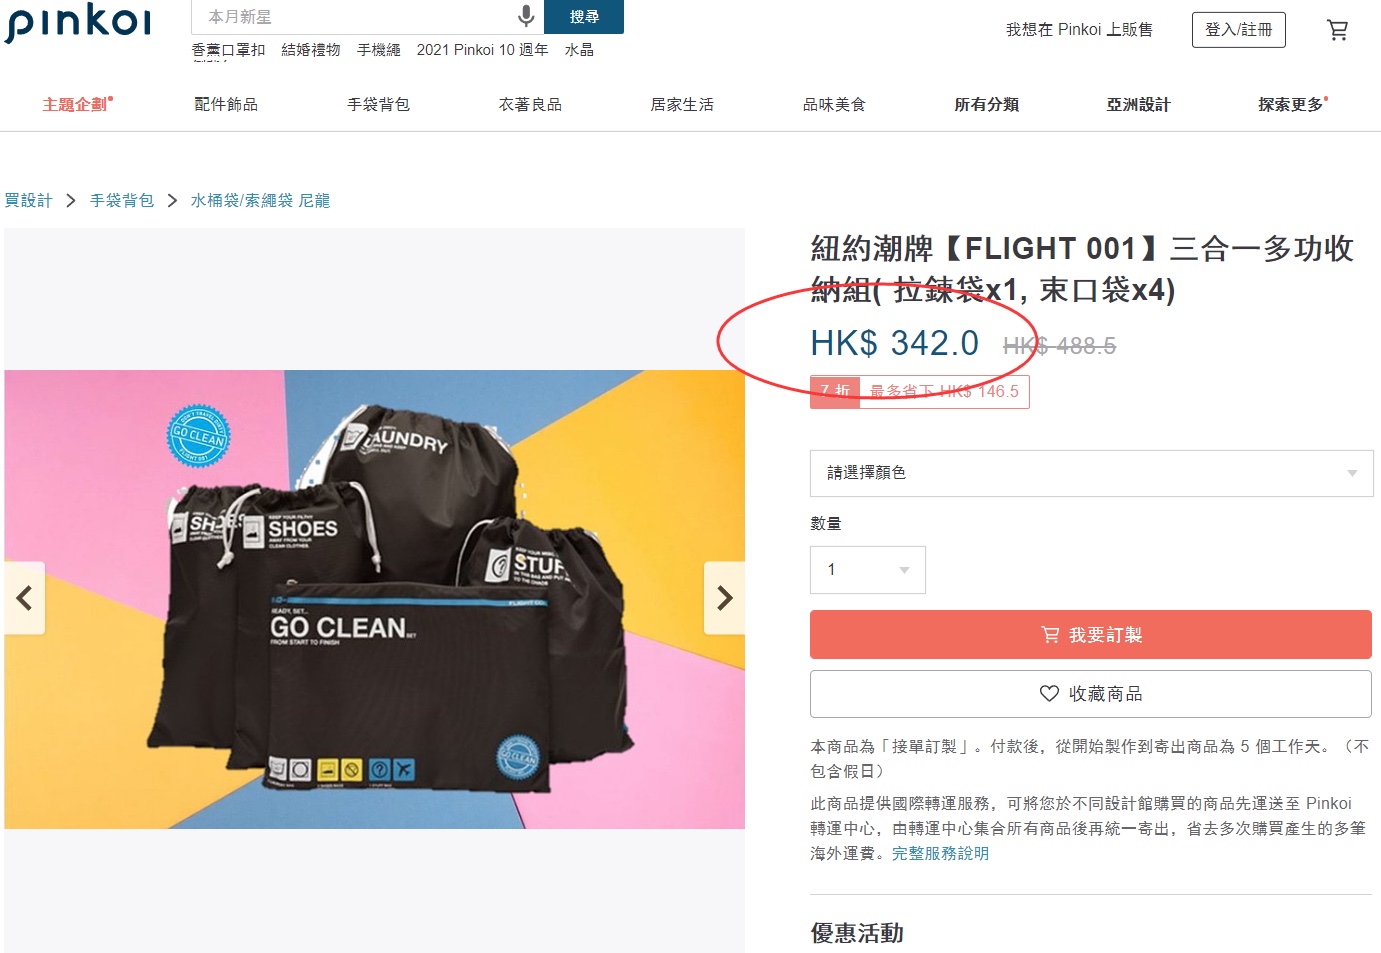Go to 水桶袋/索繩袋 breadcrumb
Viewport: 1381px width, 953px height.
[x=242, y=200]
